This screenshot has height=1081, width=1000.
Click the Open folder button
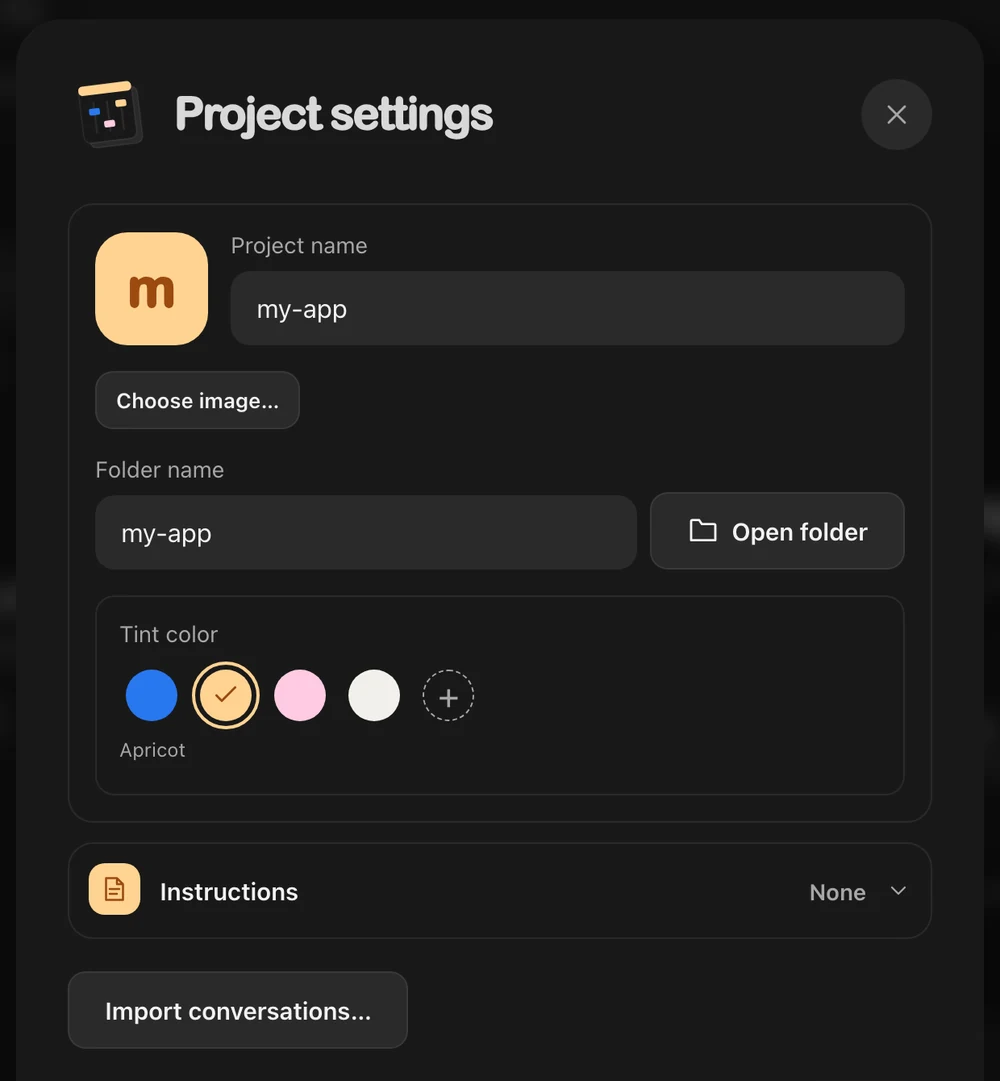(777, 531)
